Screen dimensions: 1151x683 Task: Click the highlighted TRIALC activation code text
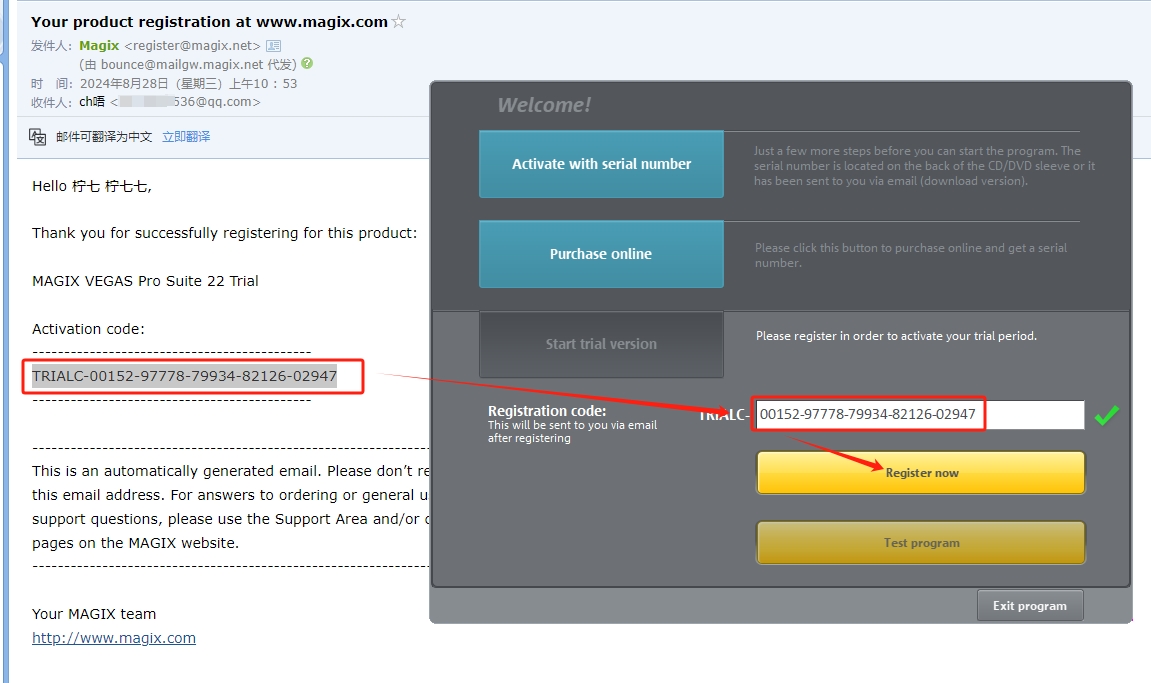pyautogui.click(x=184, y=376)
